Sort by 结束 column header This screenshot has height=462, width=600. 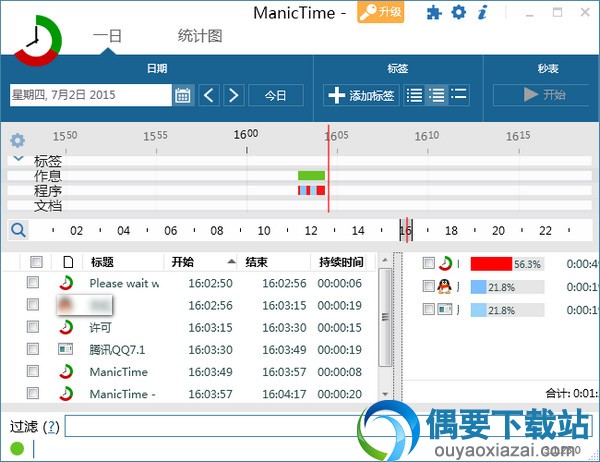point(256,262)
